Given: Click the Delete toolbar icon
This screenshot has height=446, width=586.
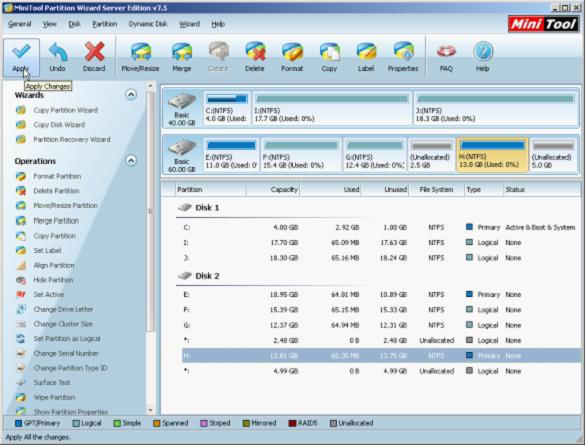Looking at the screenshot, I should click(x=255, y=52).
